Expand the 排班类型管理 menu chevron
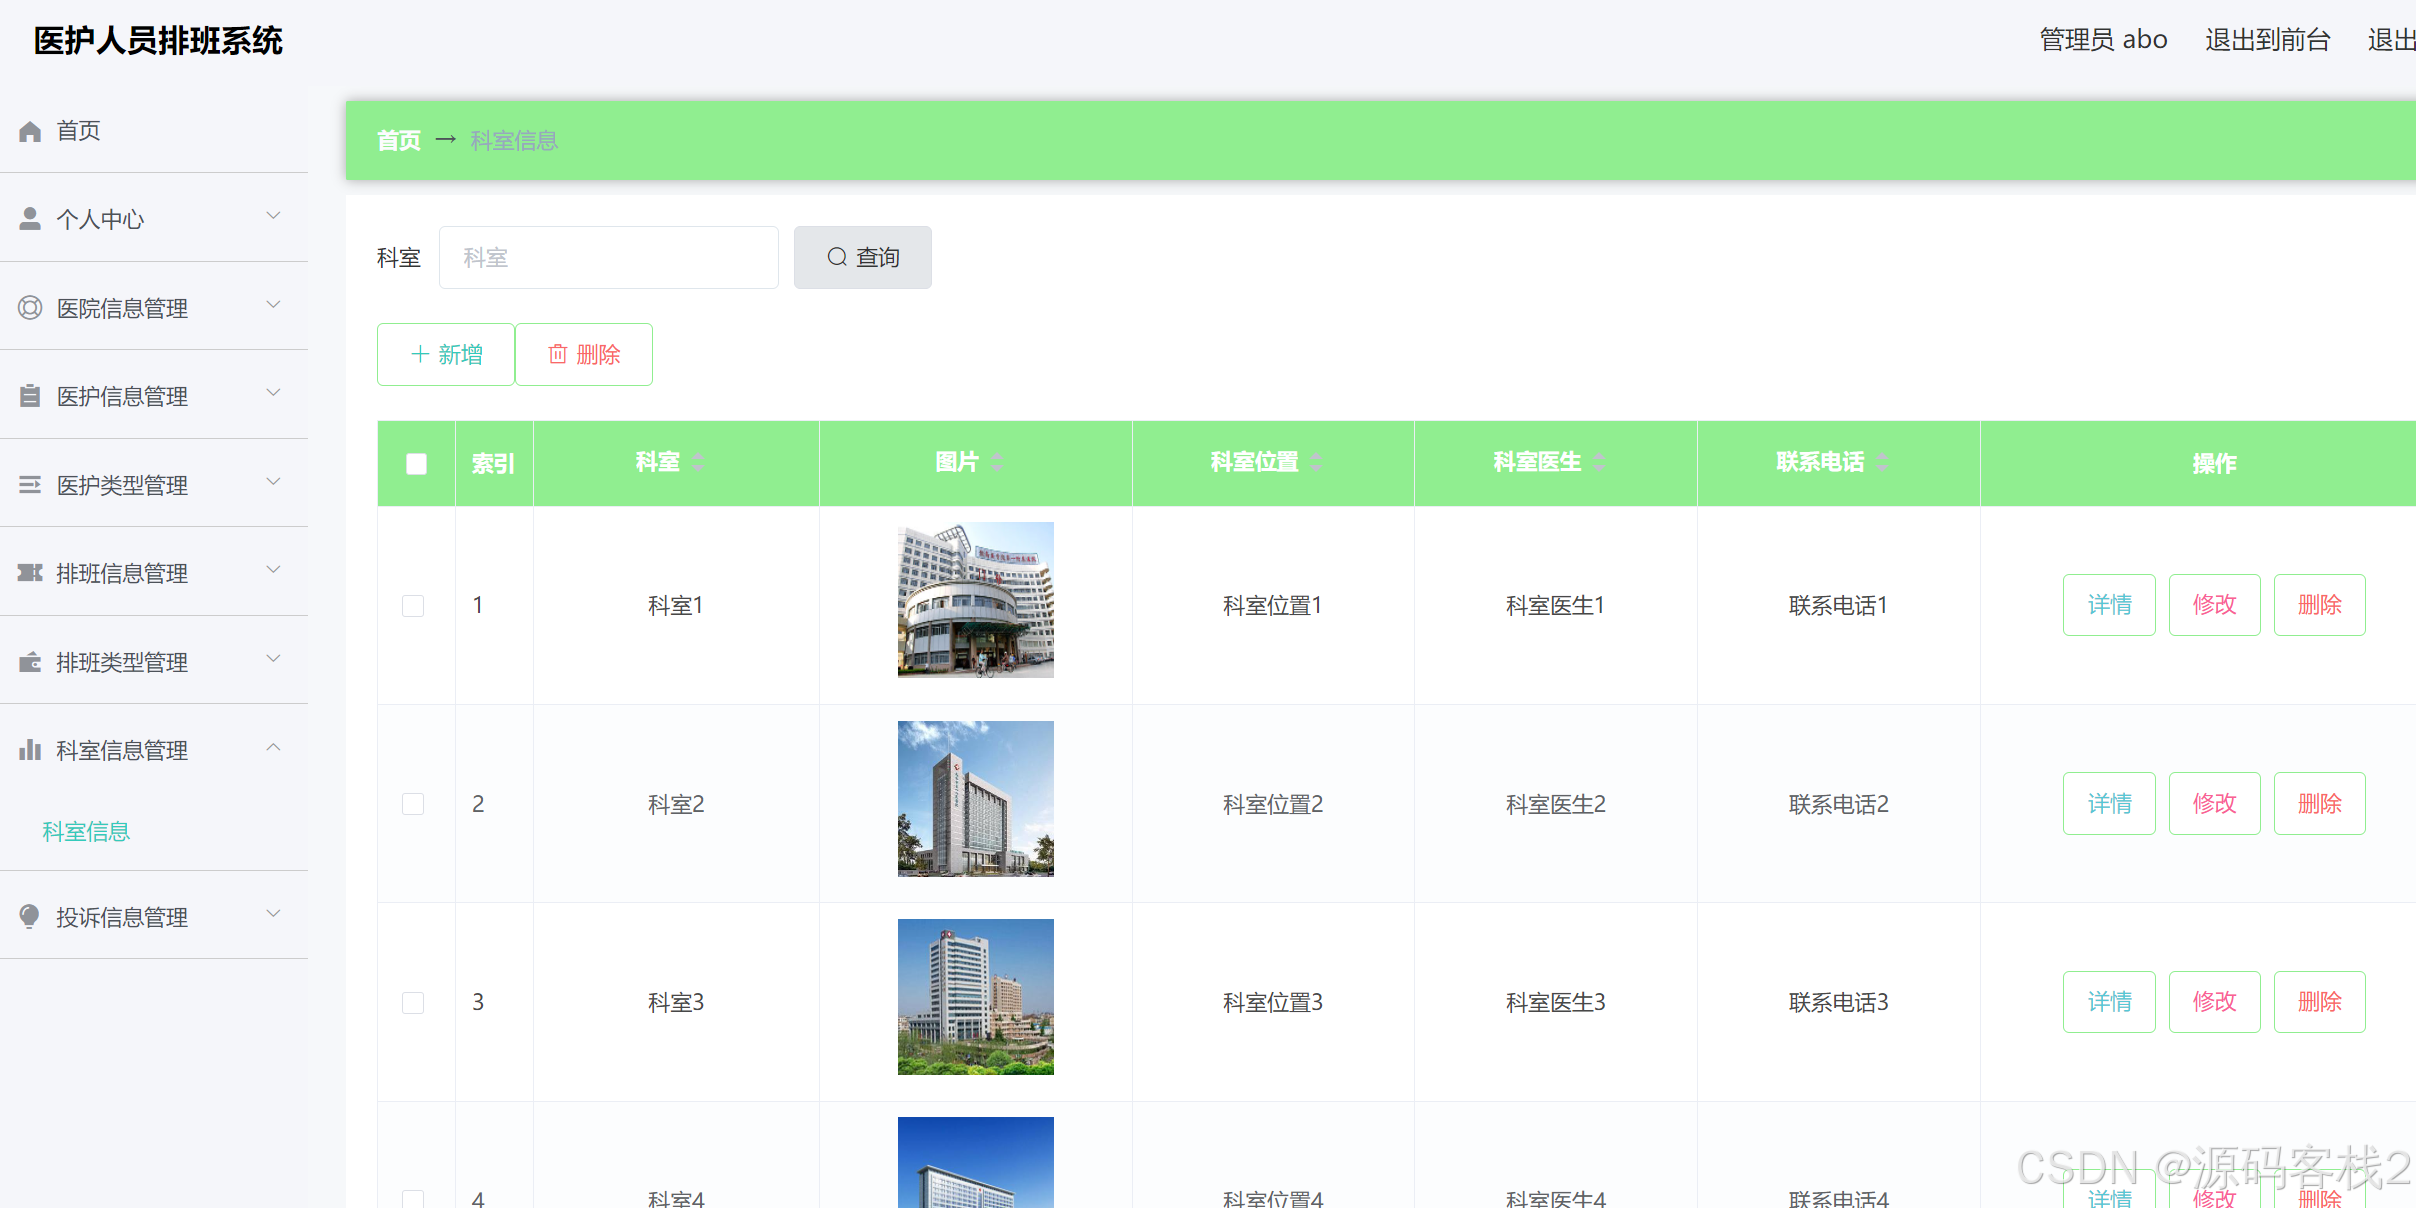Image resolution: width=2416 pixels, height=1208 pixels. pos(273,659)
